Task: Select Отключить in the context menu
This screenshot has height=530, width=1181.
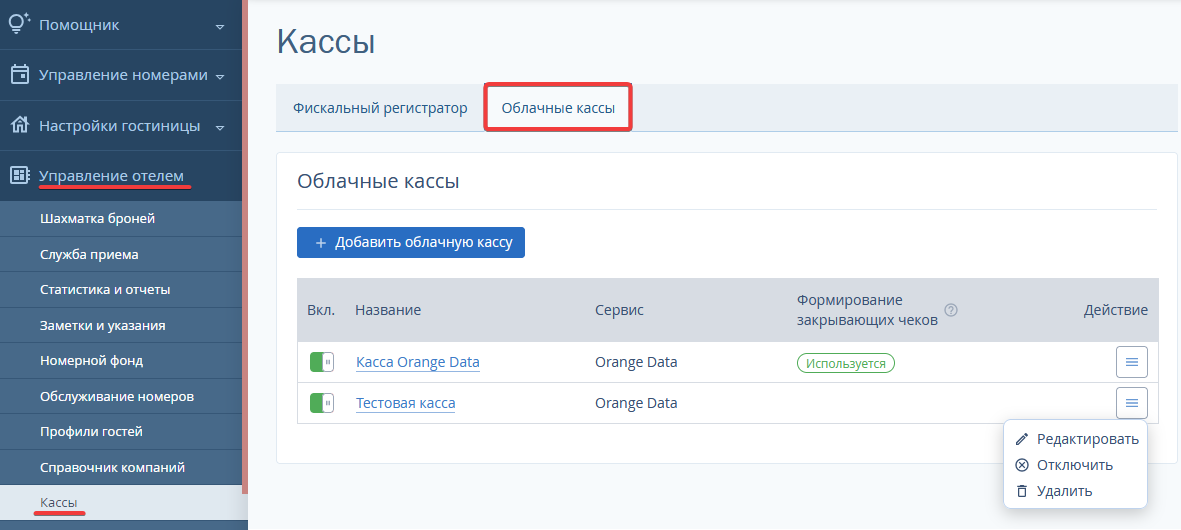Action: pyautogui.click(x=1075, y=465)
